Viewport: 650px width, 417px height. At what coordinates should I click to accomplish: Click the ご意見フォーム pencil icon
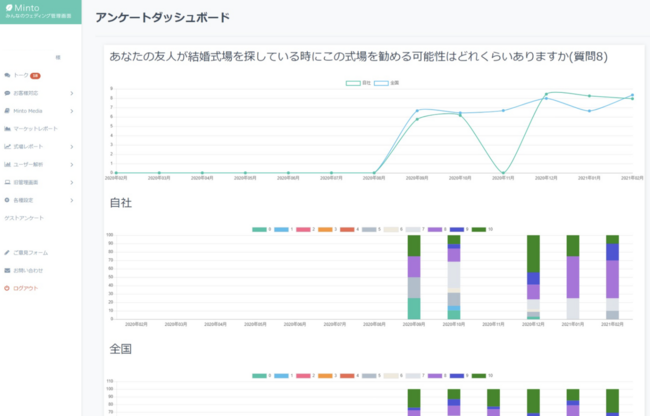pyautogui.click(x=7, y=252)
